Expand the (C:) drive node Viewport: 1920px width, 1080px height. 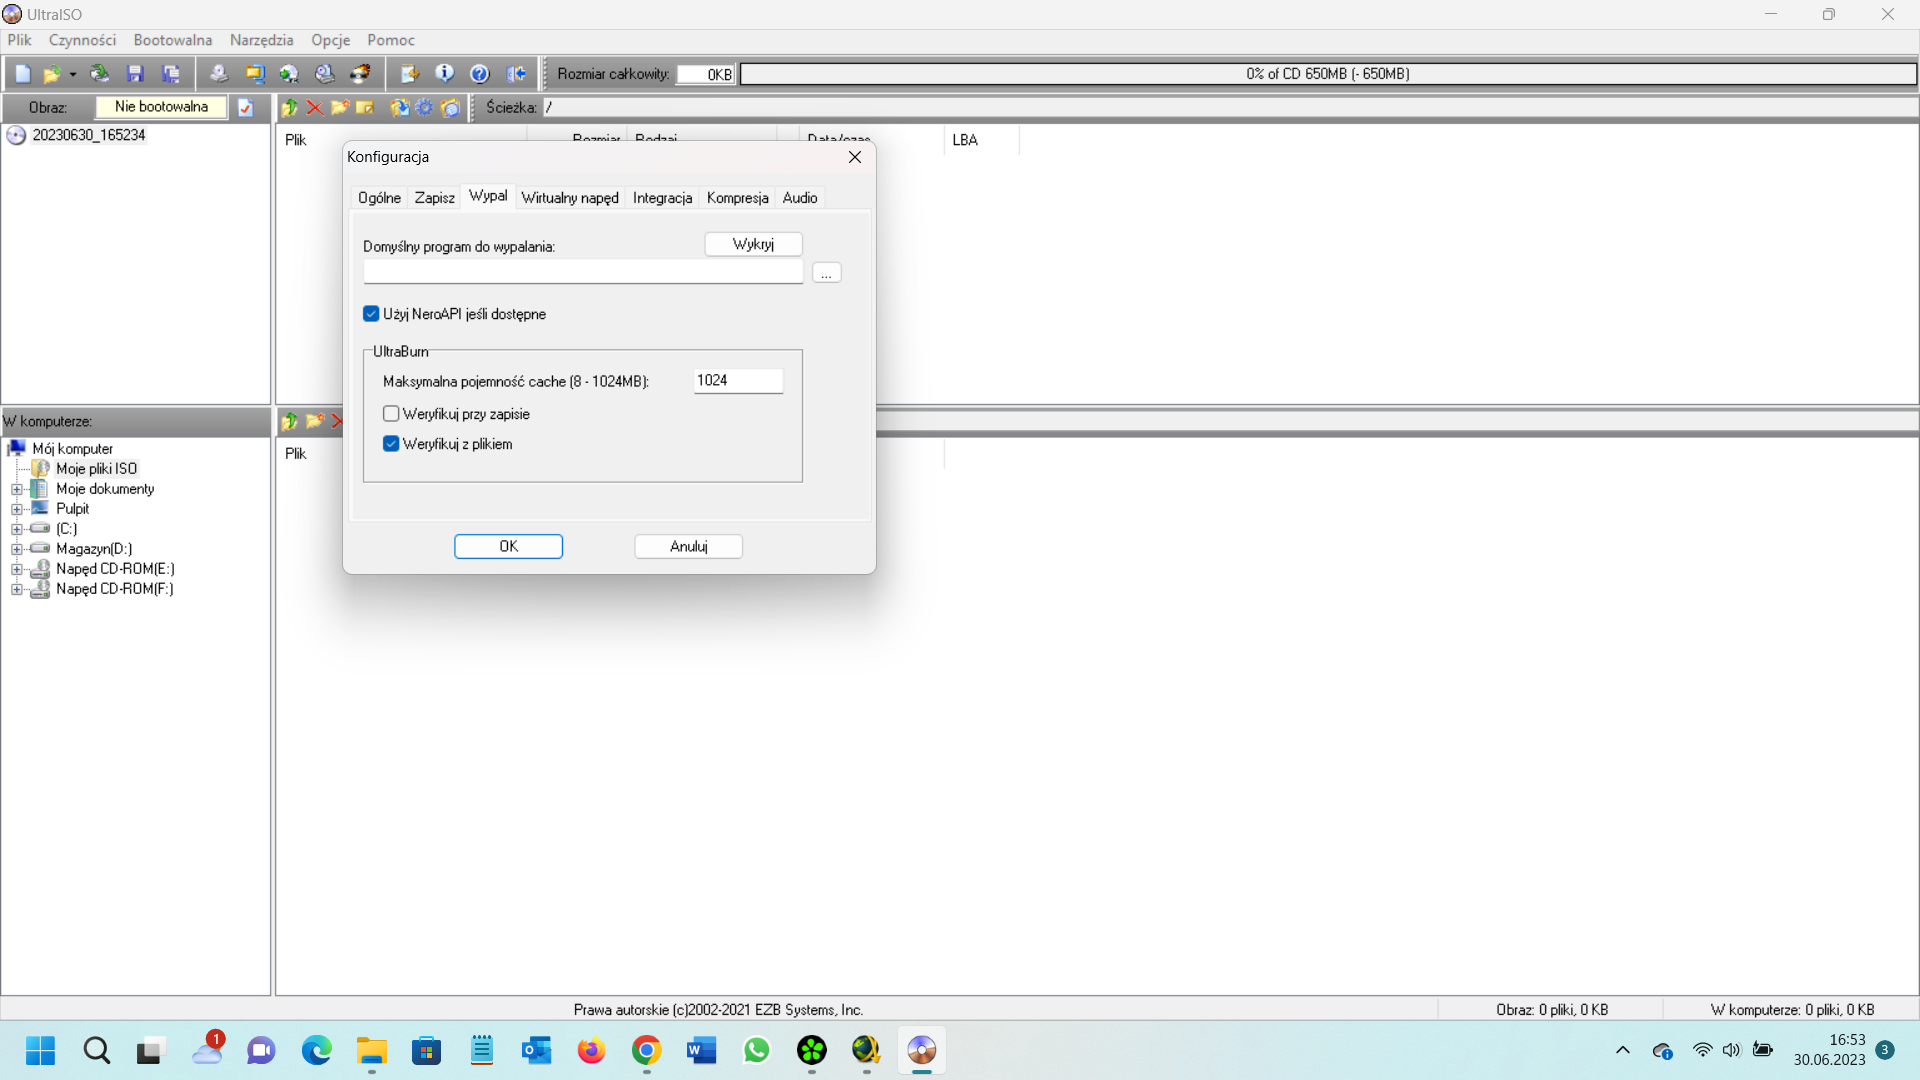pos(16,530)
